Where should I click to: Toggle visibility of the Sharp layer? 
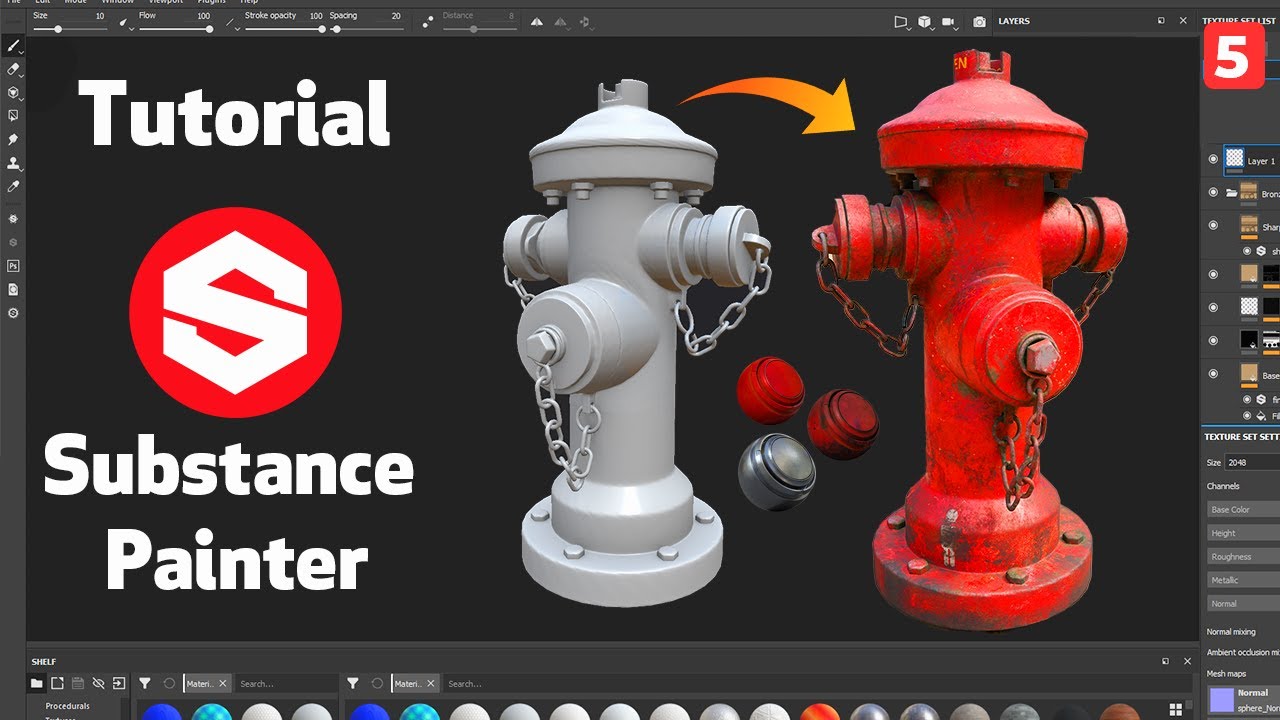(1213, 226)
